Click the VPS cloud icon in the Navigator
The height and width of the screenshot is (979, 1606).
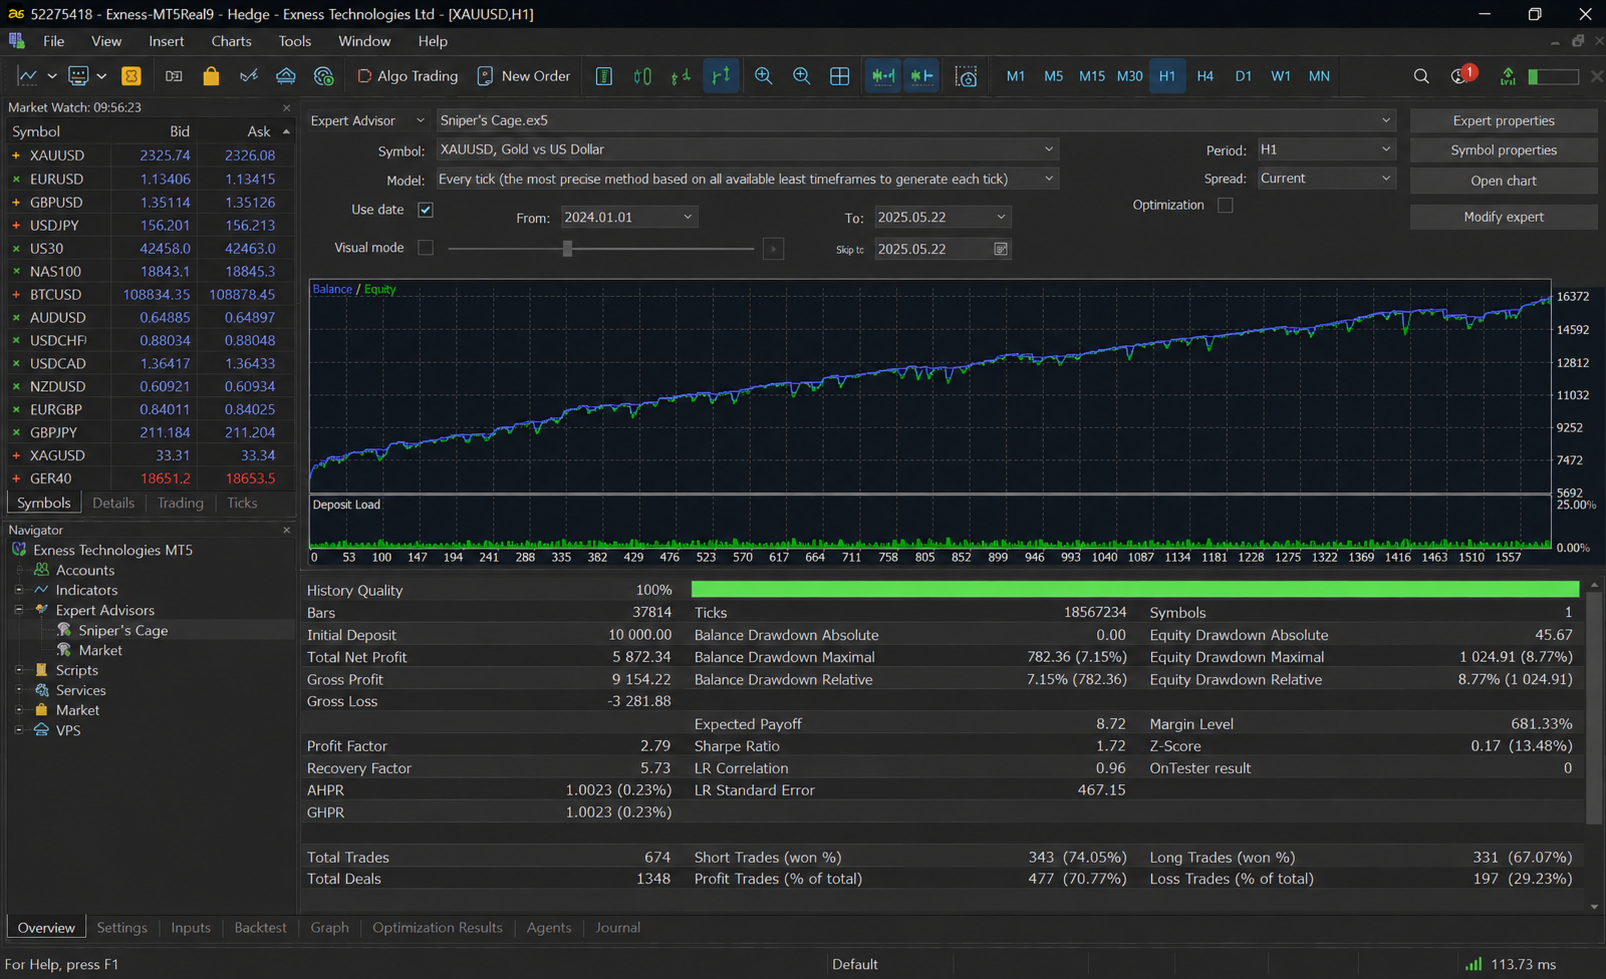41,730
